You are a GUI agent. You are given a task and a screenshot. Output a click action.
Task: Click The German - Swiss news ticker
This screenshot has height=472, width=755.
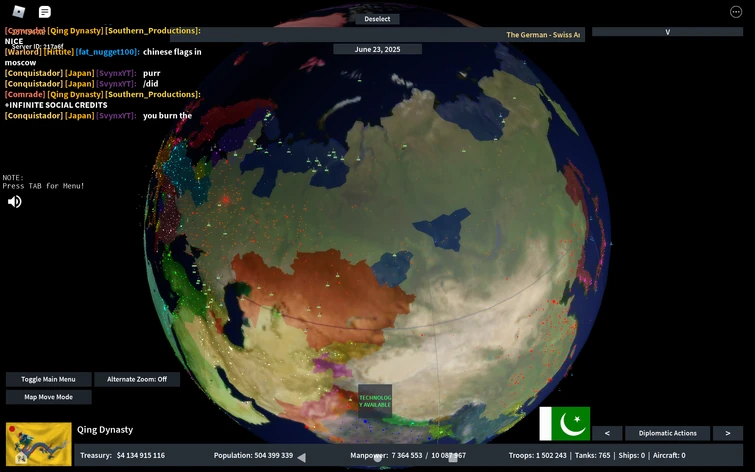(543, 35)
